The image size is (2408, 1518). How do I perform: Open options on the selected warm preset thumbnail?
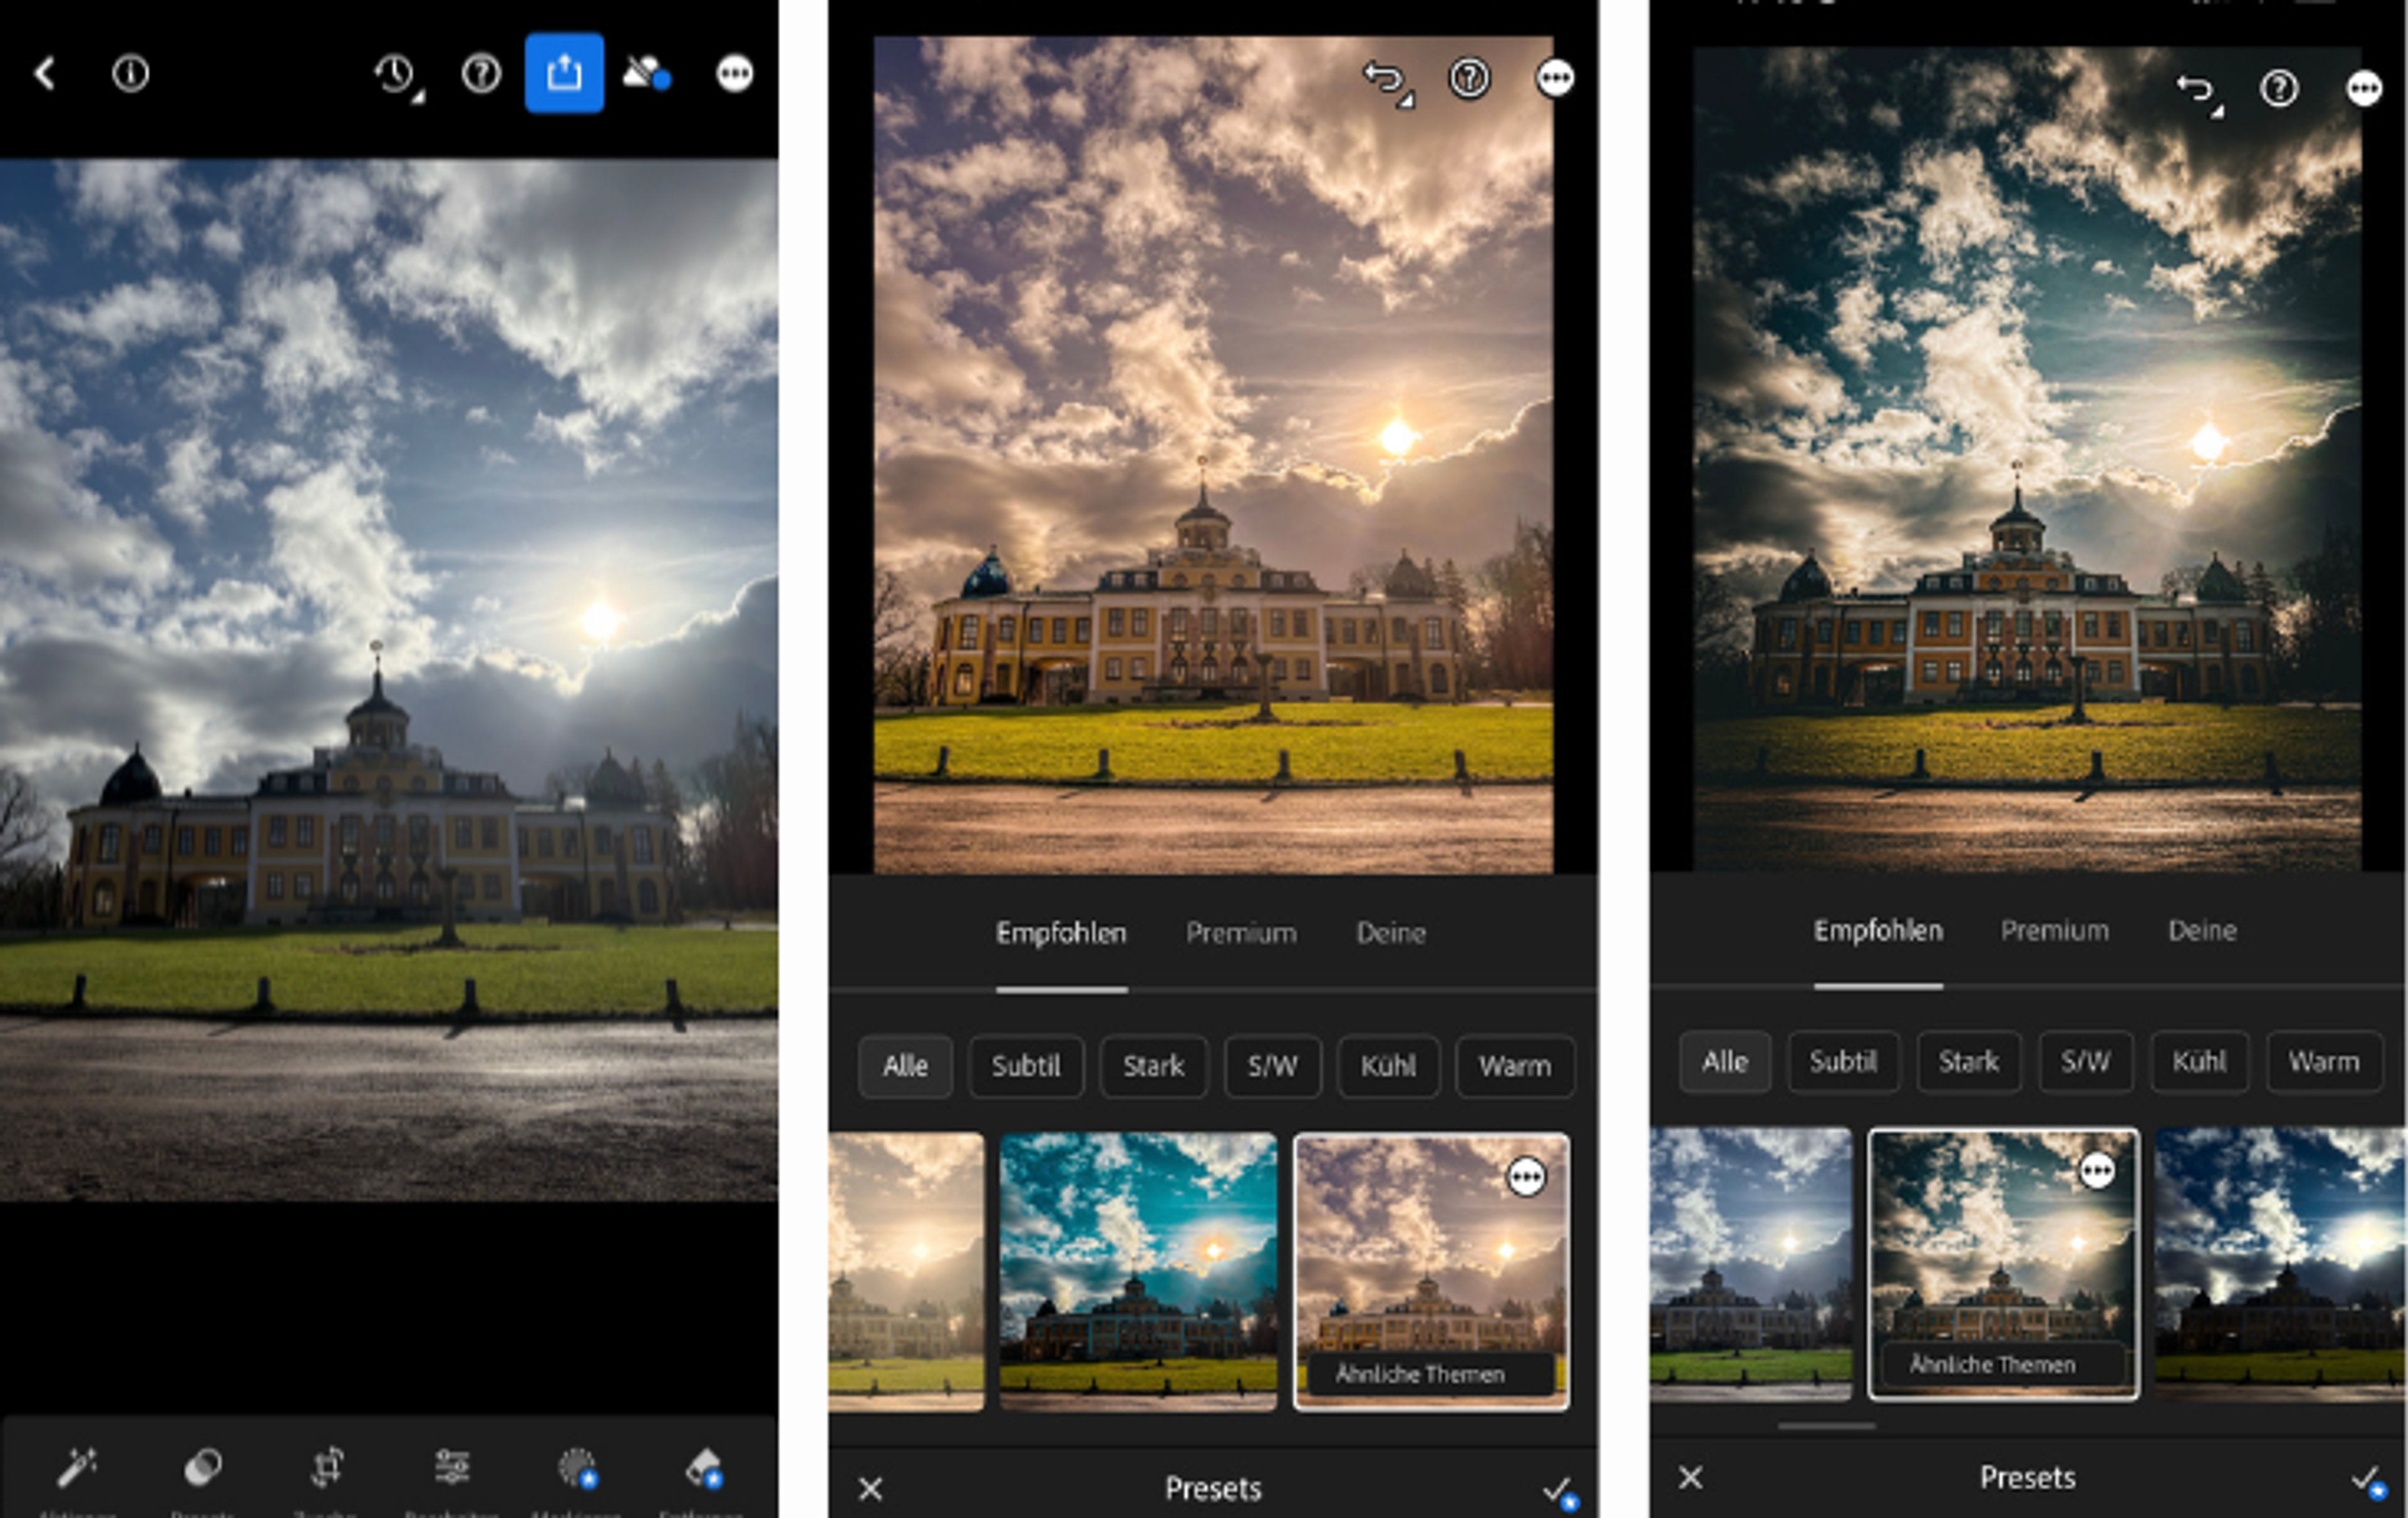pyautogui.click(x=1526, y=1177)
